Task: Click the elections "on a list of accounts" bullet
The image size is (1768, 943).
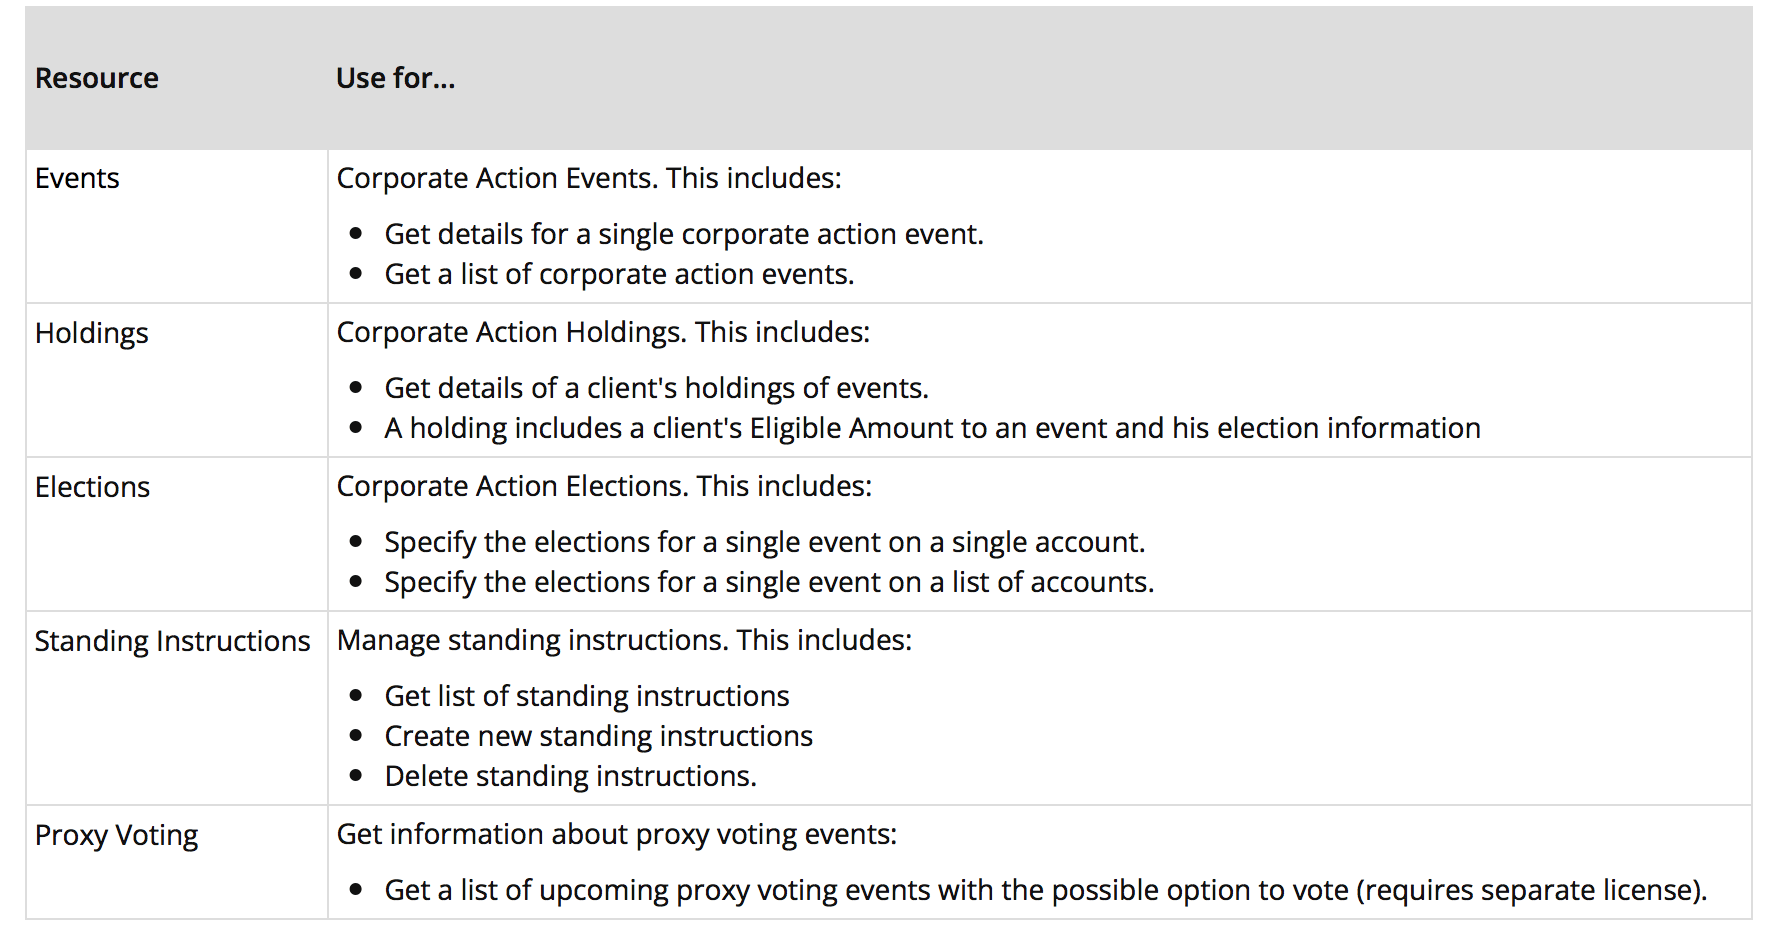Action: tap(768, 582)
